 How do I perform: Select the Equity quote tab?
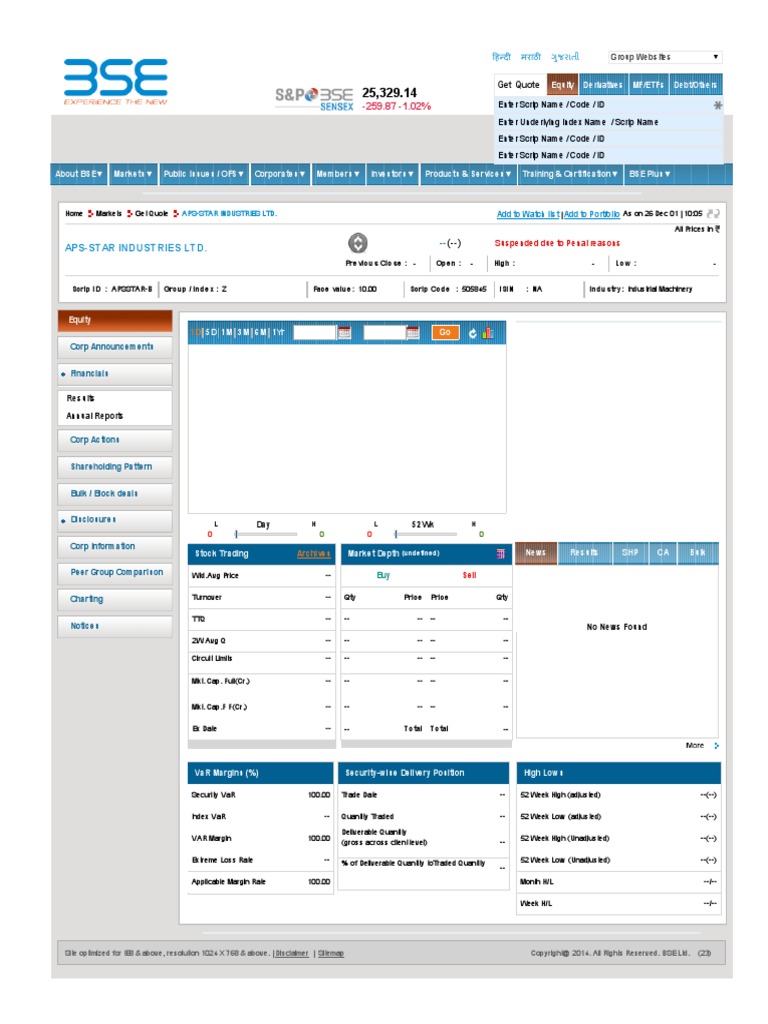coord(562,85)
